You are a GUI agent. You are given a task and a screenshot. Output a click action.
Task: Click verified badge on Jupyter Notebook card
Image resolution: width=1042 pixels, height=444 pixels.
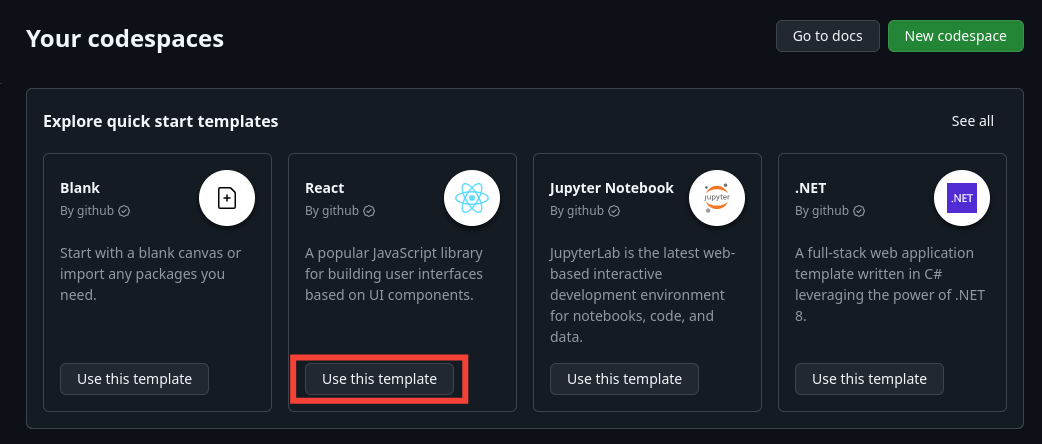click(x=615, y=211)
